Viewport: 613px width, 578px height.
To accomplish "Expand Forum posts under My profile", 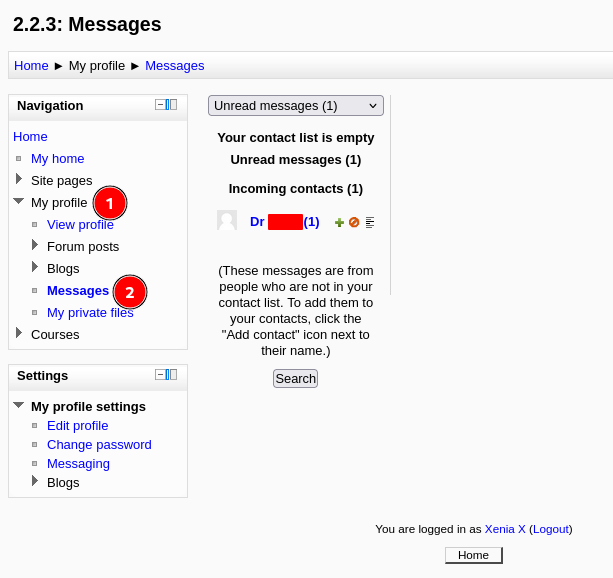I will [x=35, y=245].
